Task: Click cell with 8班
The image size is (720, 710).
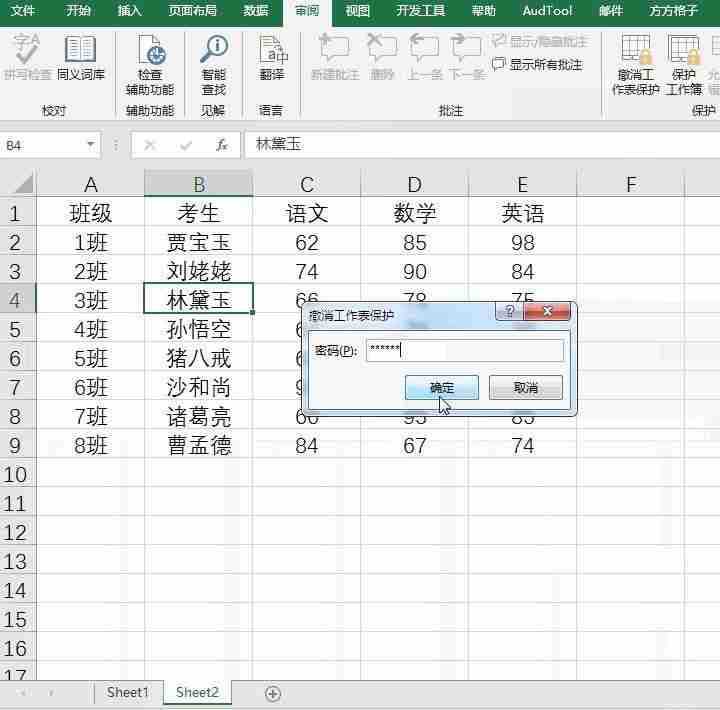Action: click(90, 445)
